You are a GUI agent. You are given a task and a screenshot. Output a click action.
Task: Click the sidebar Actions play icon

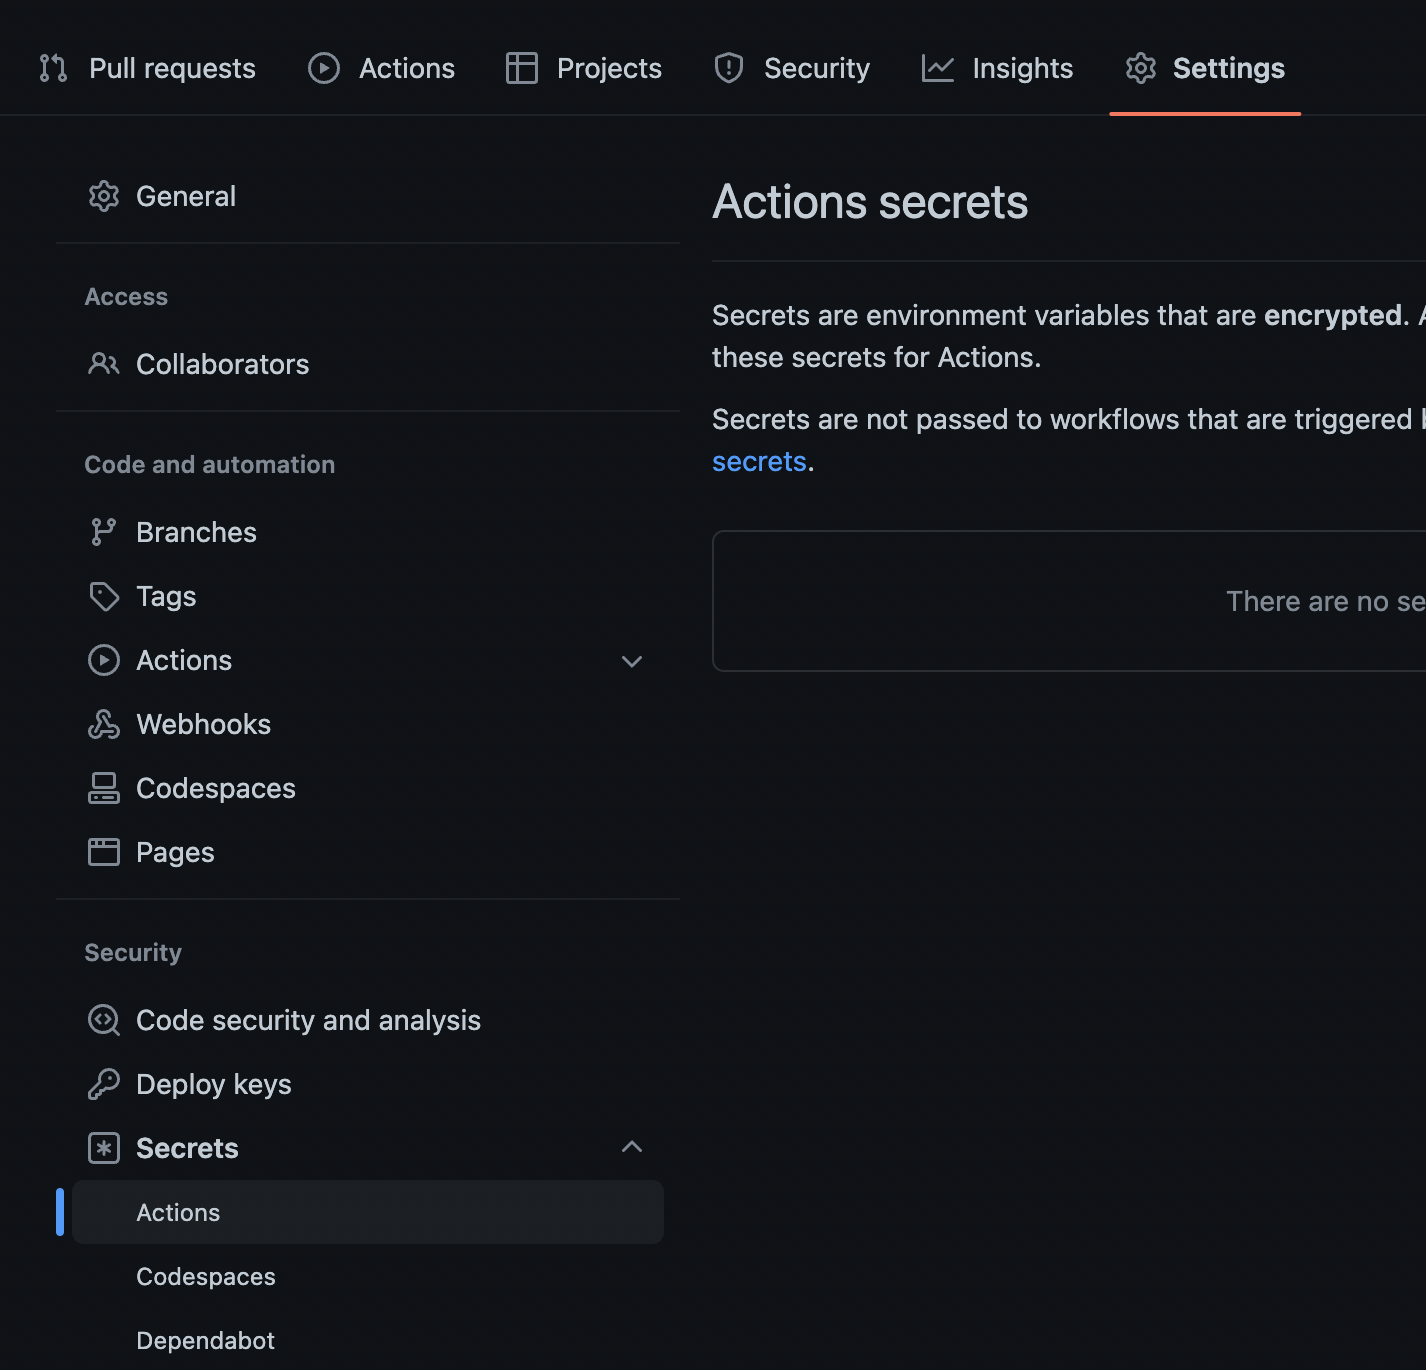pos(104,660)
